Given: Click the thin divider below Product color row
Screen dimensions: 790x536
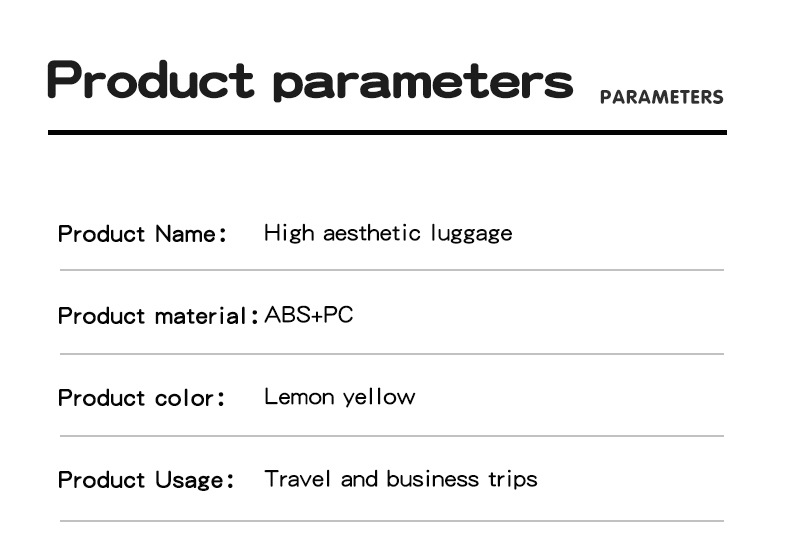Looking at the screenshot, I should [x=391, y=436].
